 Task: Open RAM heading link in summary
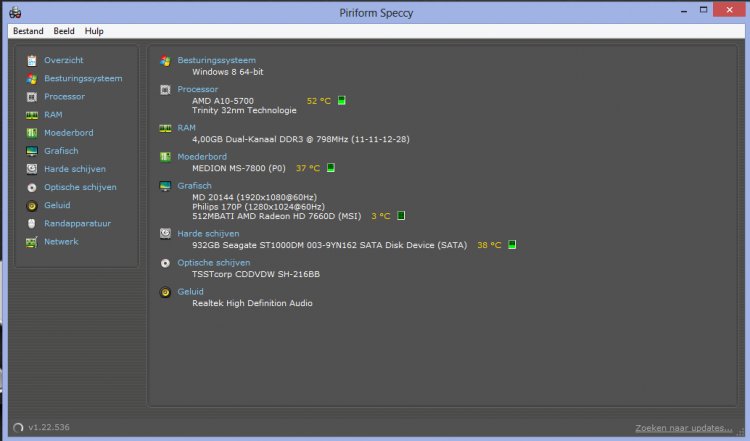(187, 128)
